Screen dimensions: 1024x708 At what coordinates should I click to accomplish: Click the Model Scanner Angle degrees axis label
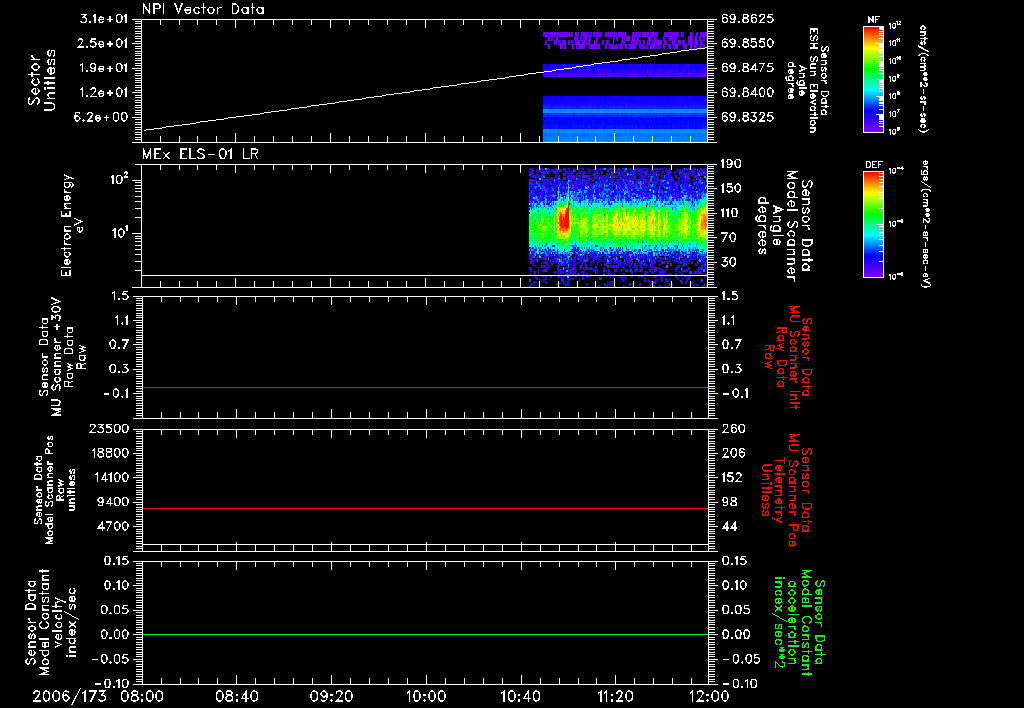click(784, 226)
